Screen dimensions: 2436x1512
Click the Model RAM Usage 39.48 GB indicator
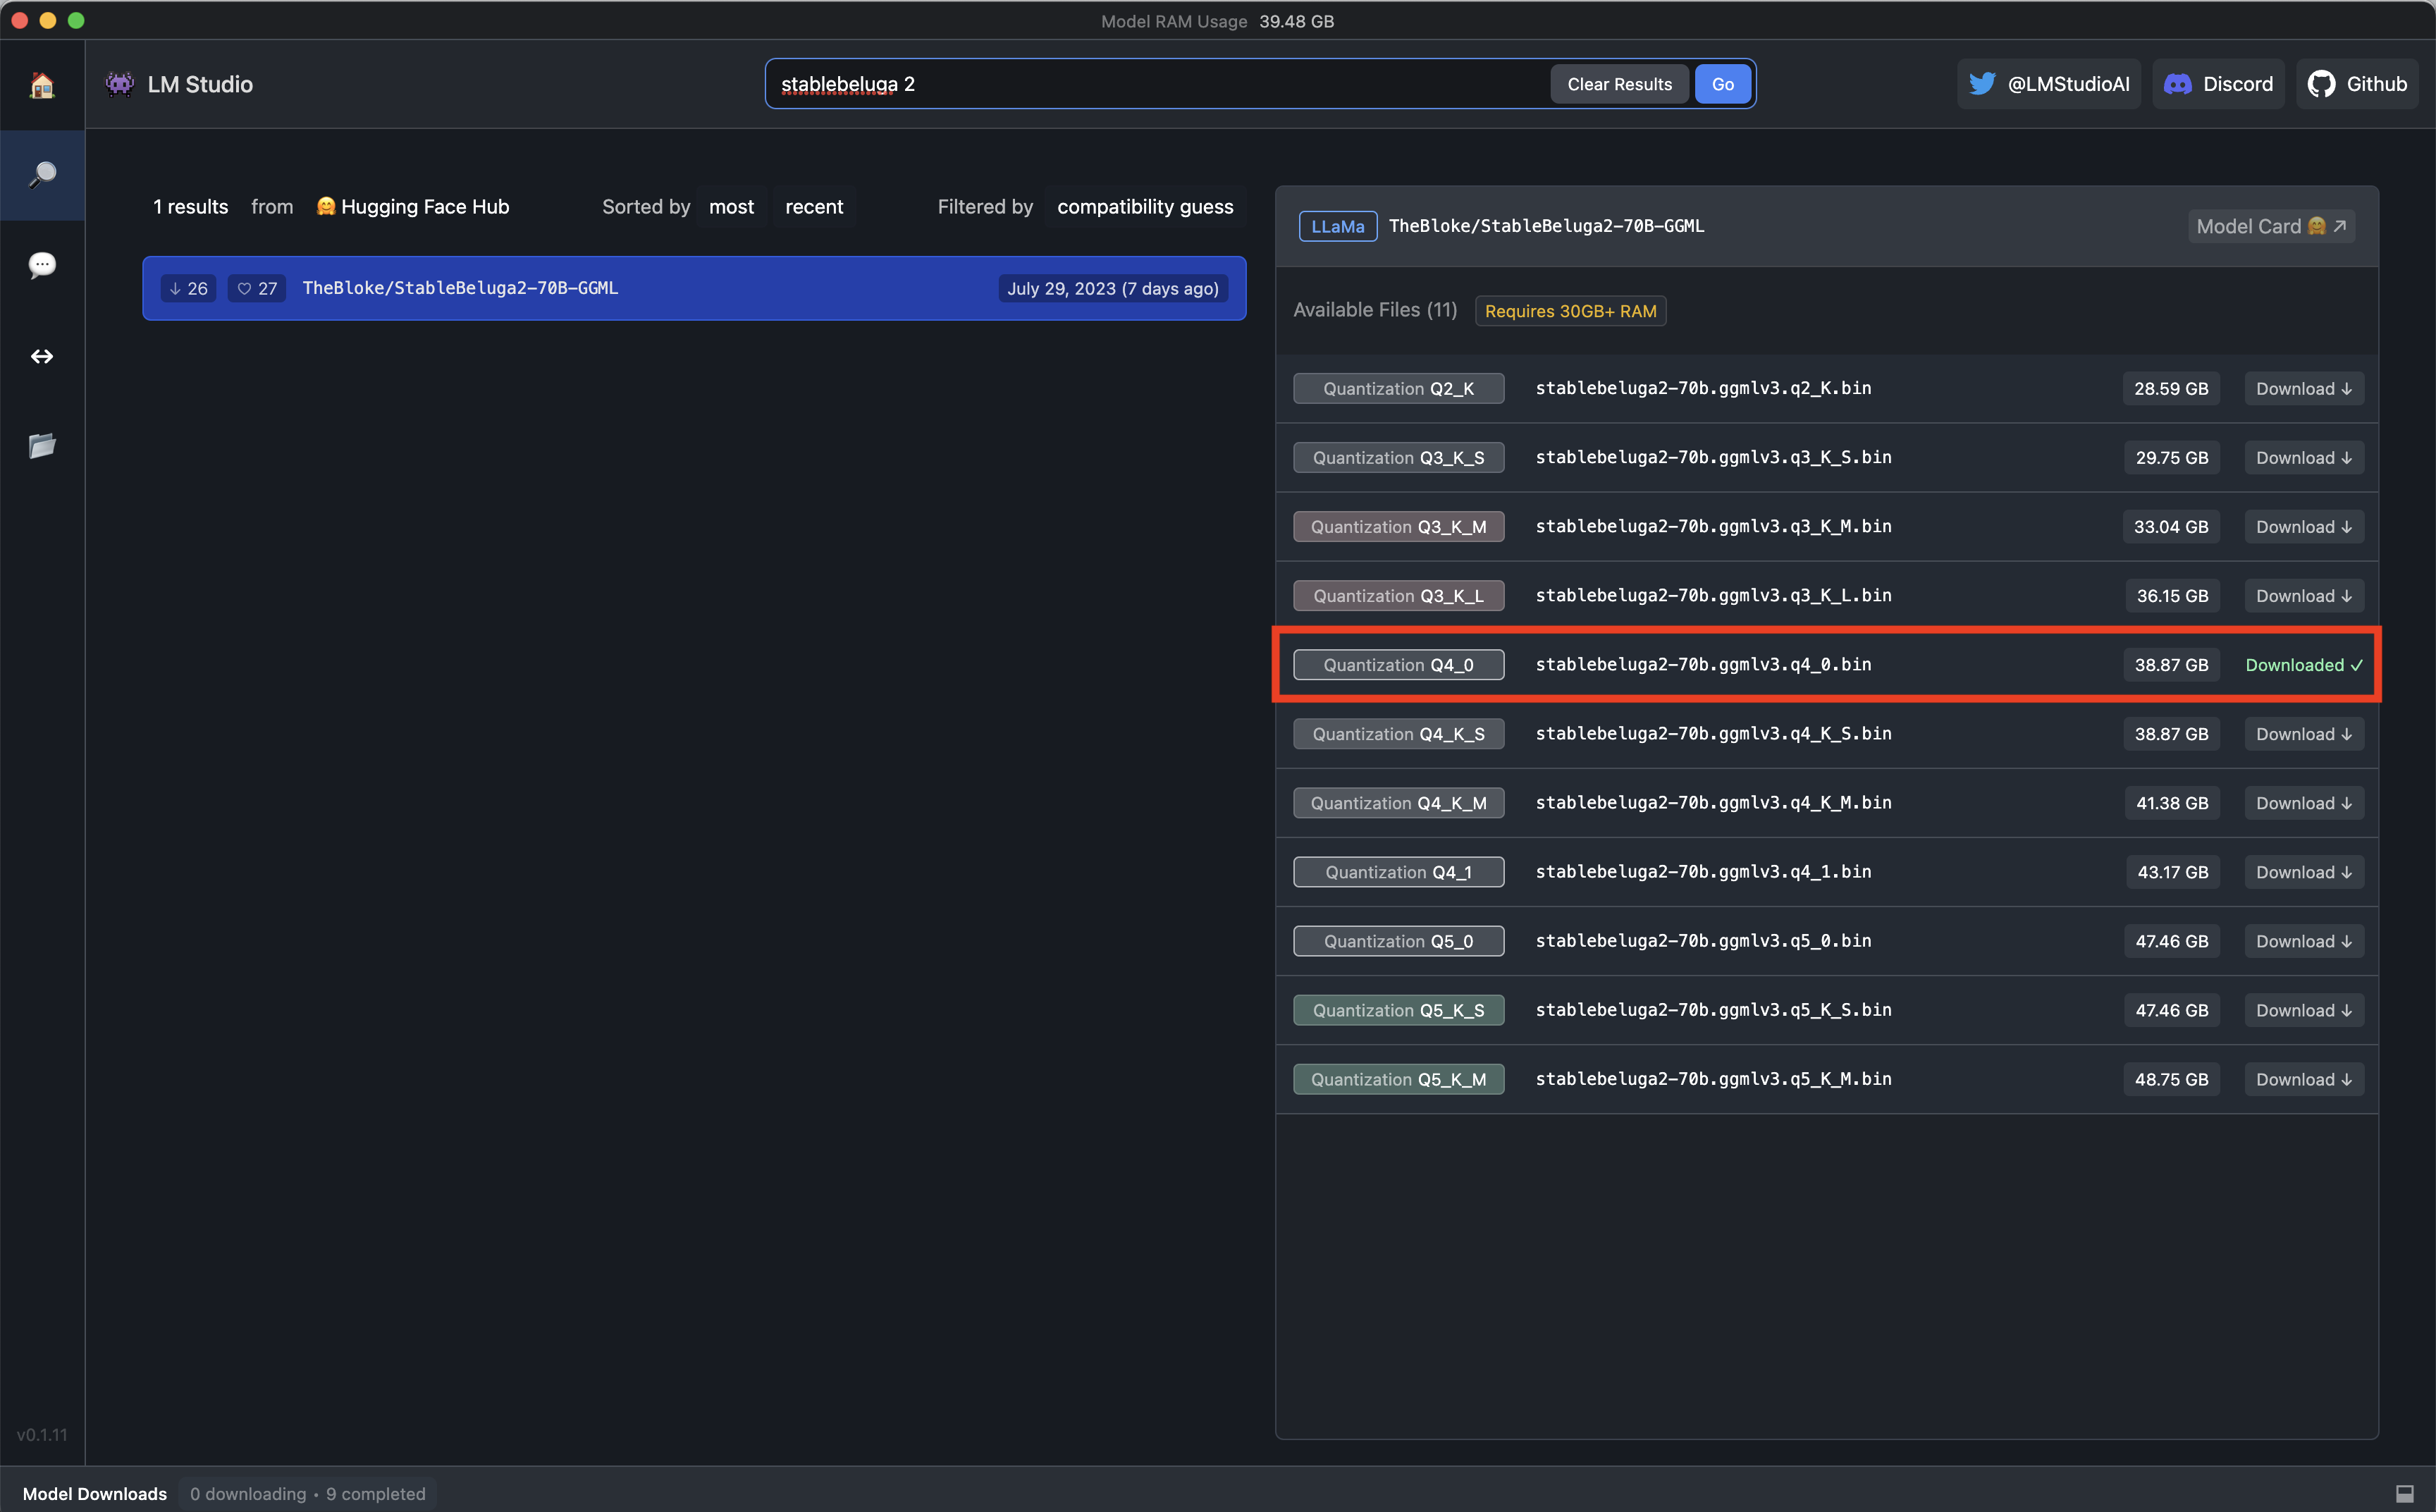click(1217, 21)
